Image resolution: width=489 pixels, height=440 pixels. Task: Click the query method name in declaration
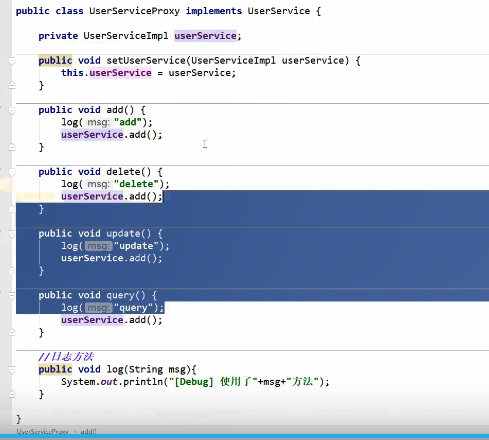[x=120, y=295]
